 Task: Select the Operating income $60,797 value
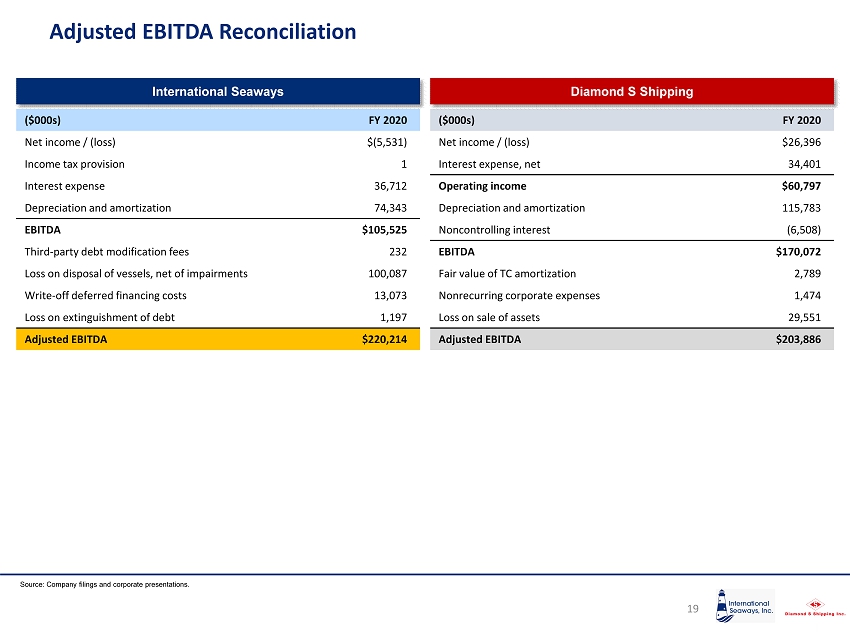tap(800, 186)
